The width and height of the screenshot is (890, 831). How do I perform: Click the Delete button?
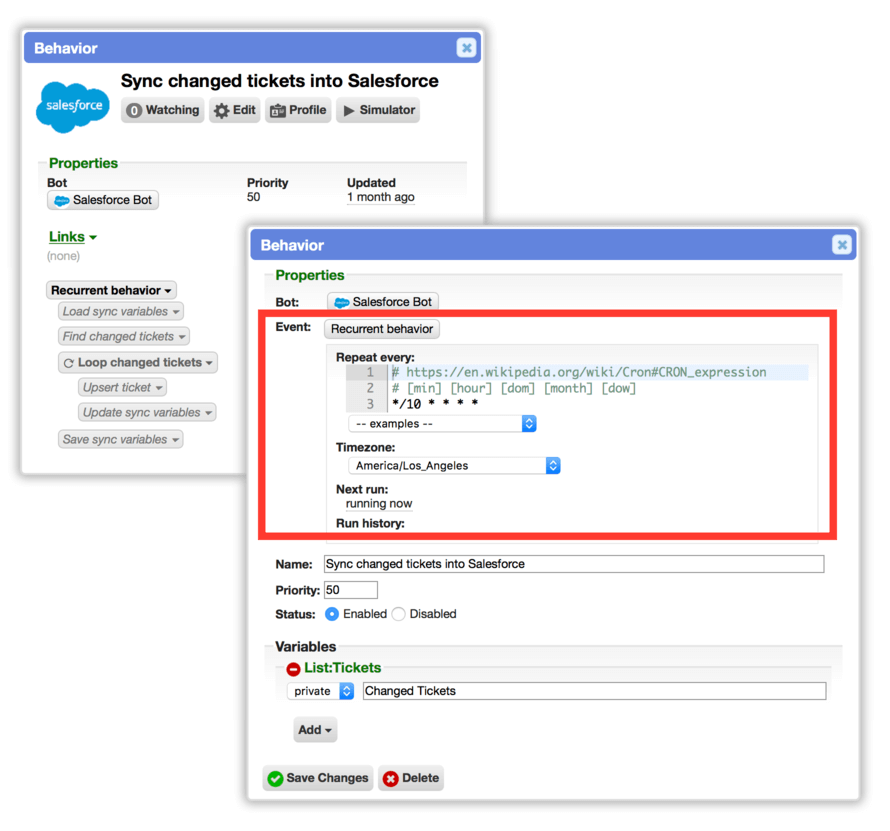pos(411,778)
